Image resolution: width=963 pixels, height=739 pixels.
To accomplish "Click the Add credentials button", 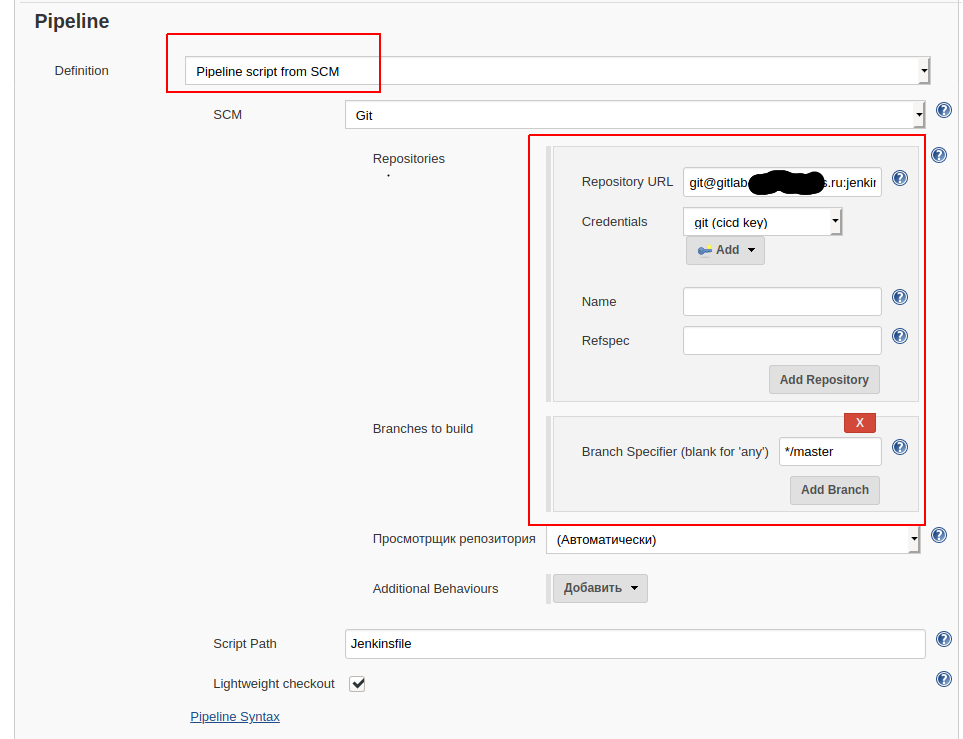I will [x=725, y=250].
